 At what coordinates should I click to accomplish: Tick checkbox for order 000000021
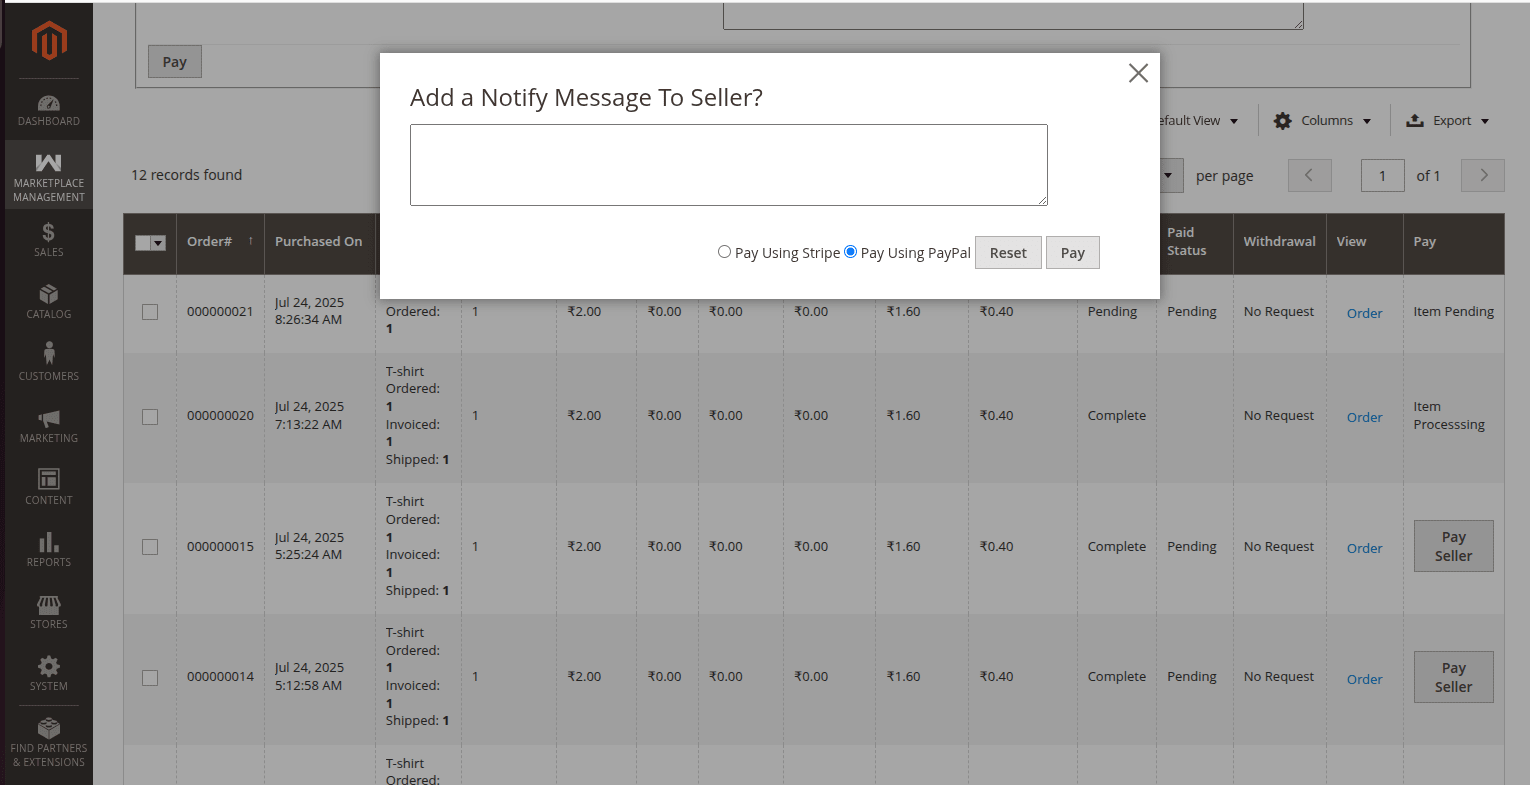150,312
